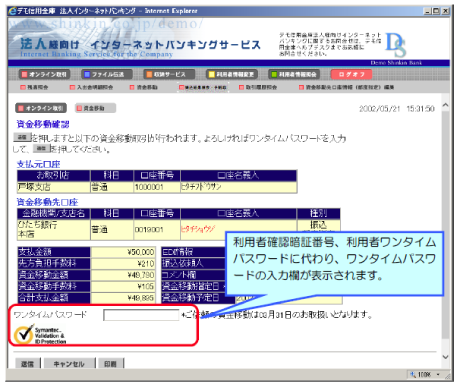Close the Internet Explorer window
Viewport: 460px width, 386px height.
pos(446,11)
